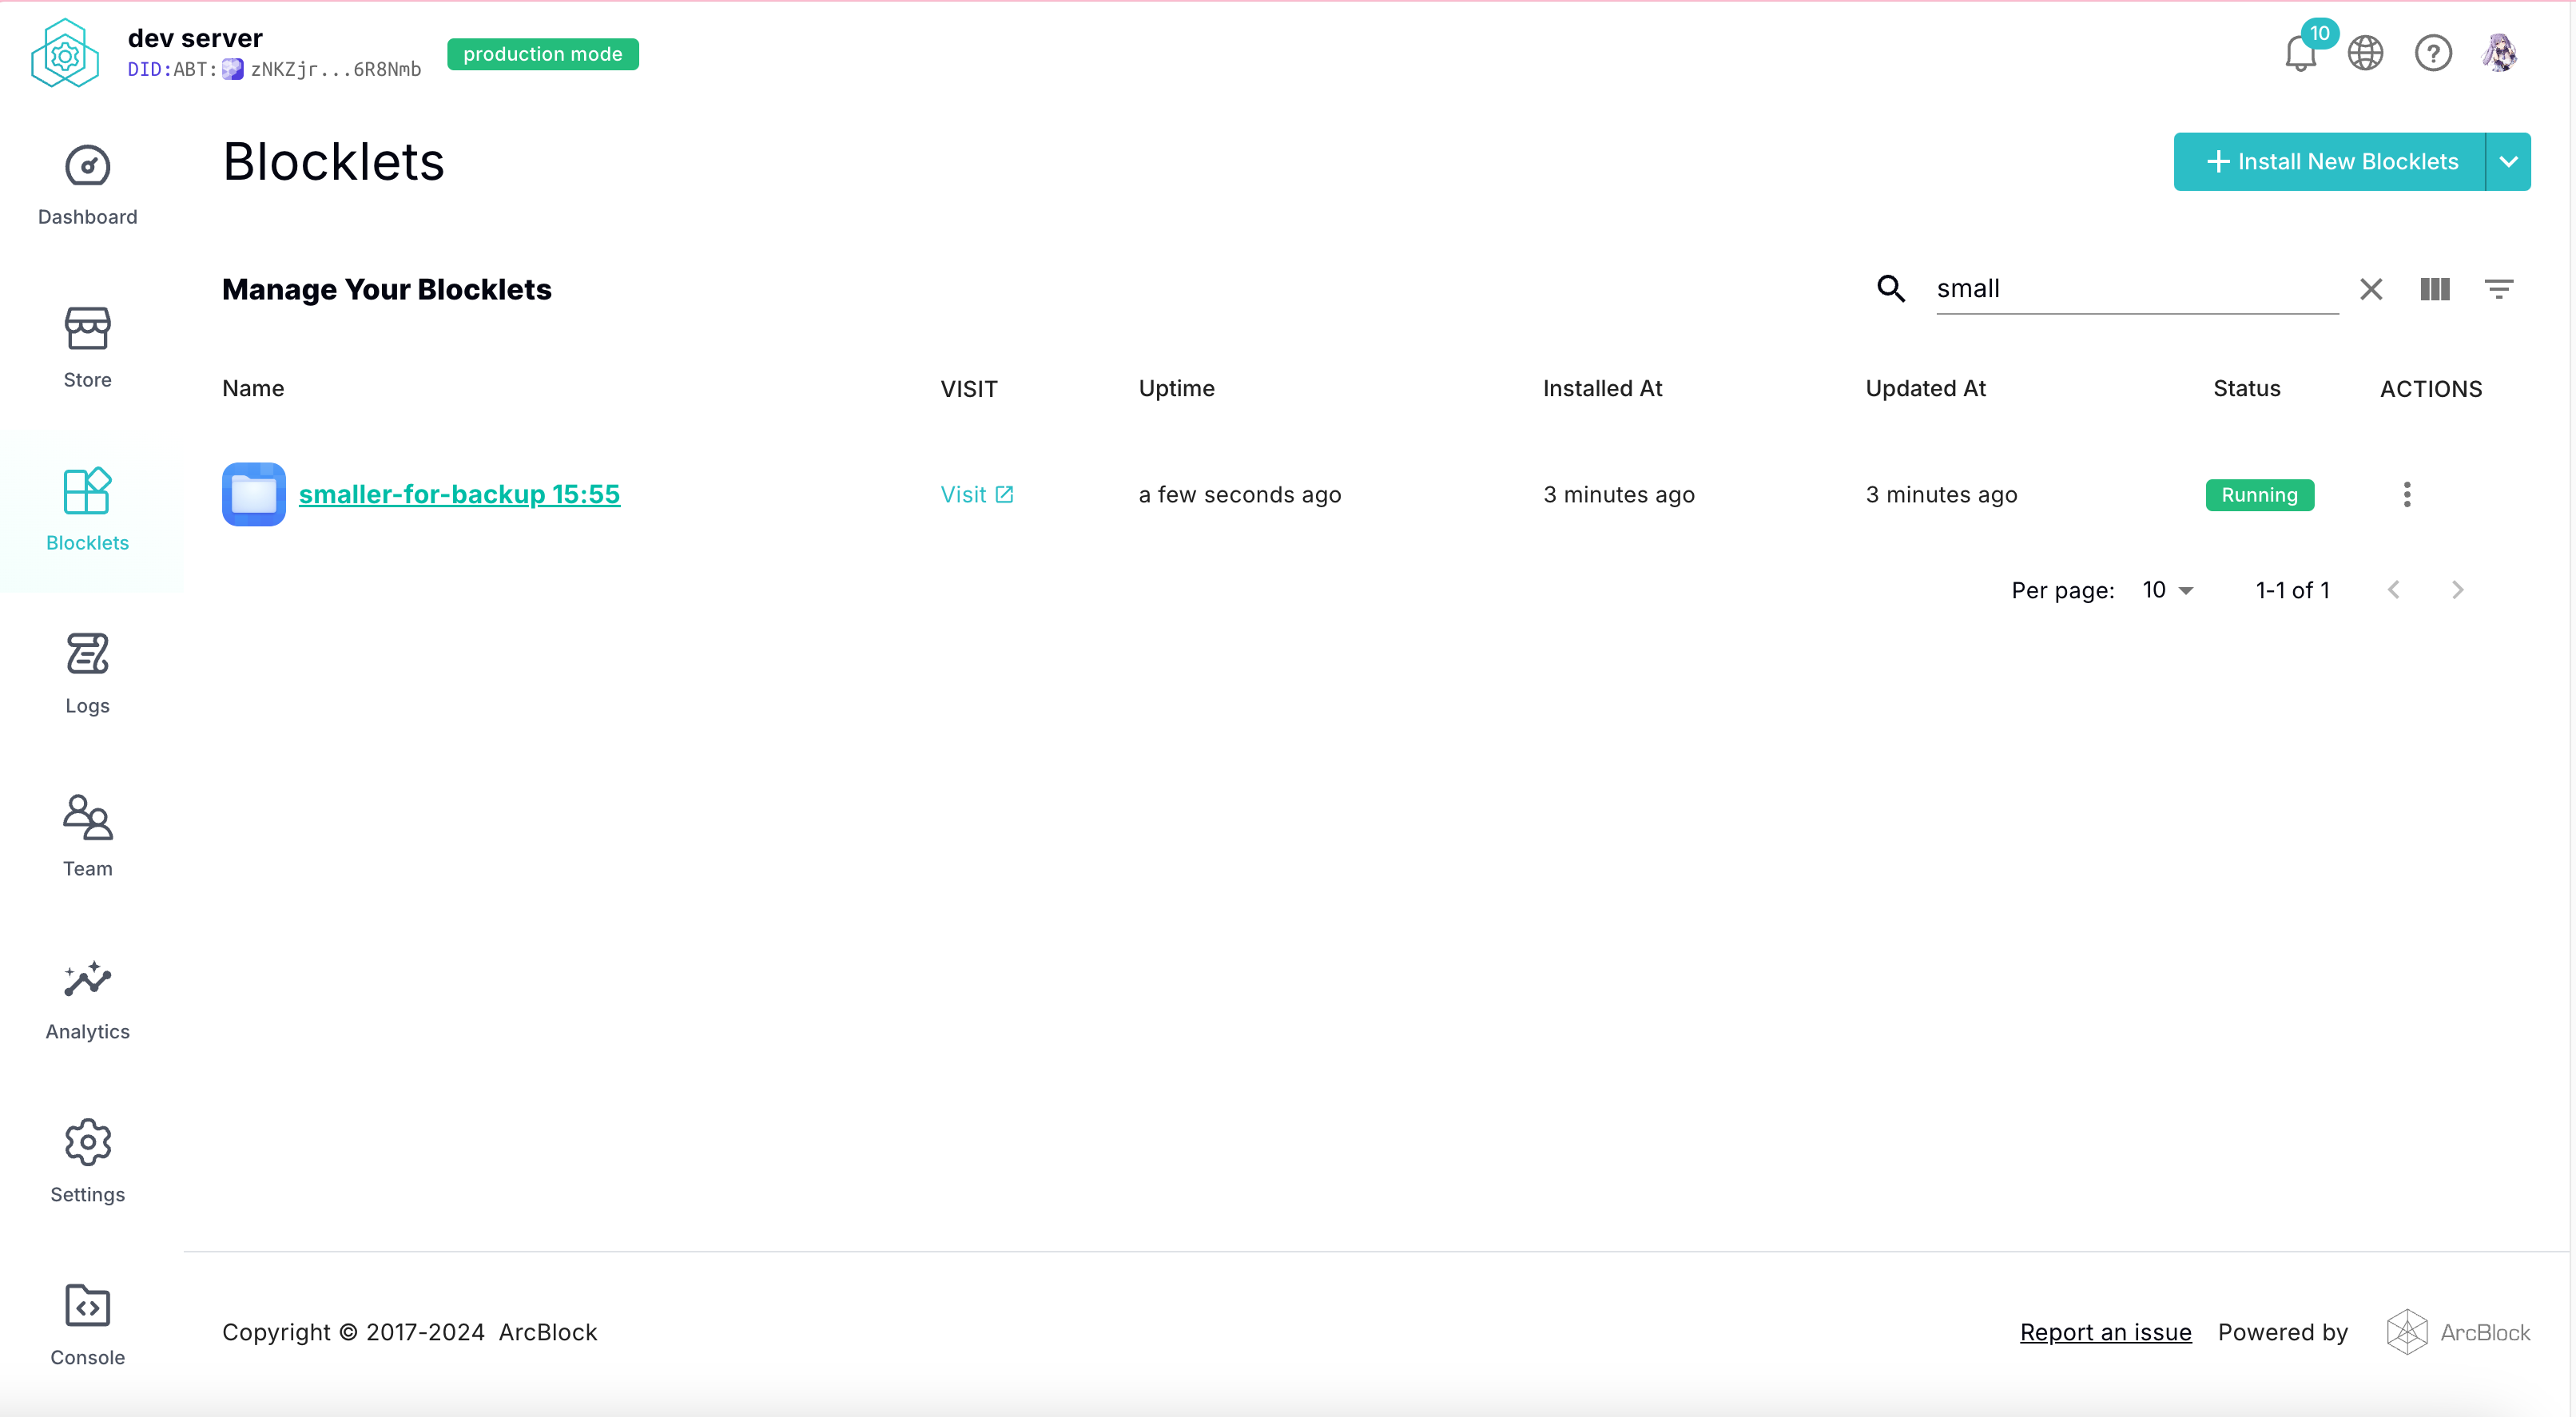Open the notifications bell icon

2300,53
